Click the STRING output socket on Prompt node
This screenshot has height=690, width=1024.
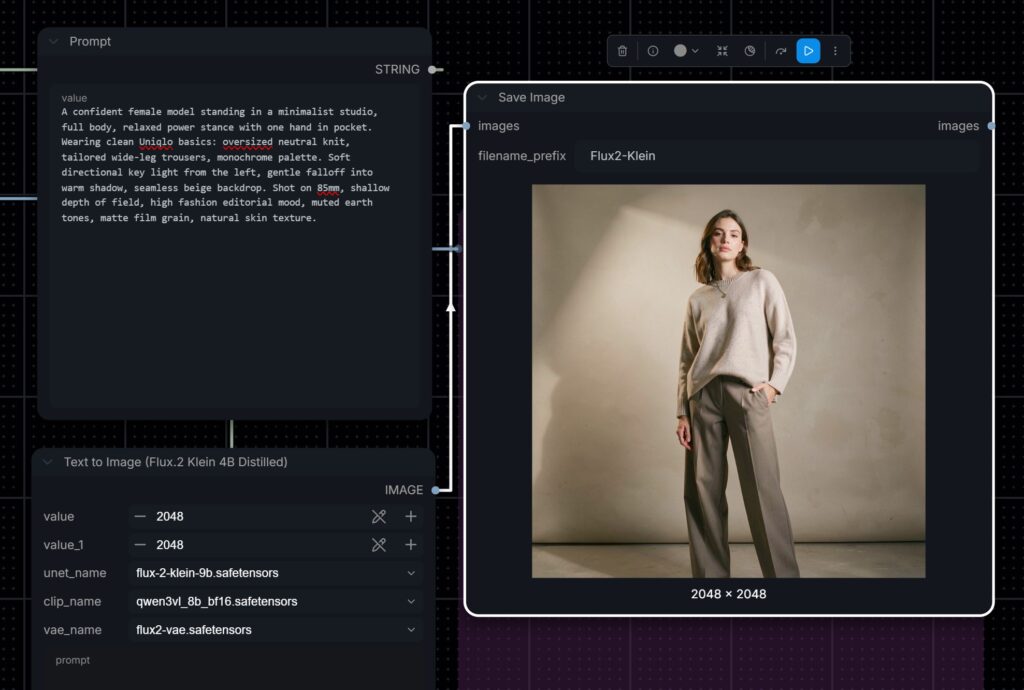[x=432, y=69]
